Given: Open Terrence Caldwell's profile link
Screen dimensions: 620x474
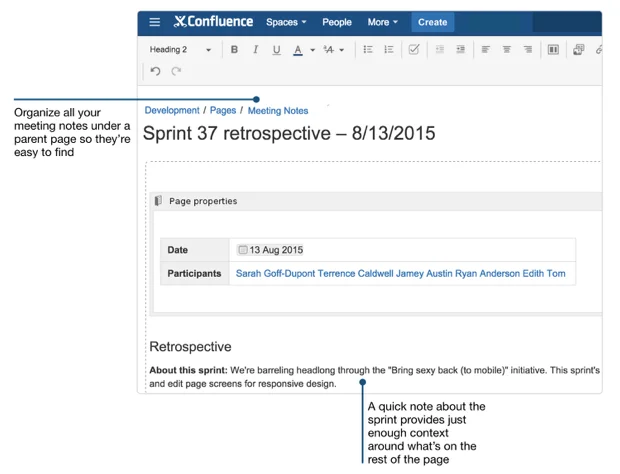Looking at the screenshot, I should (x=356, y=274).
